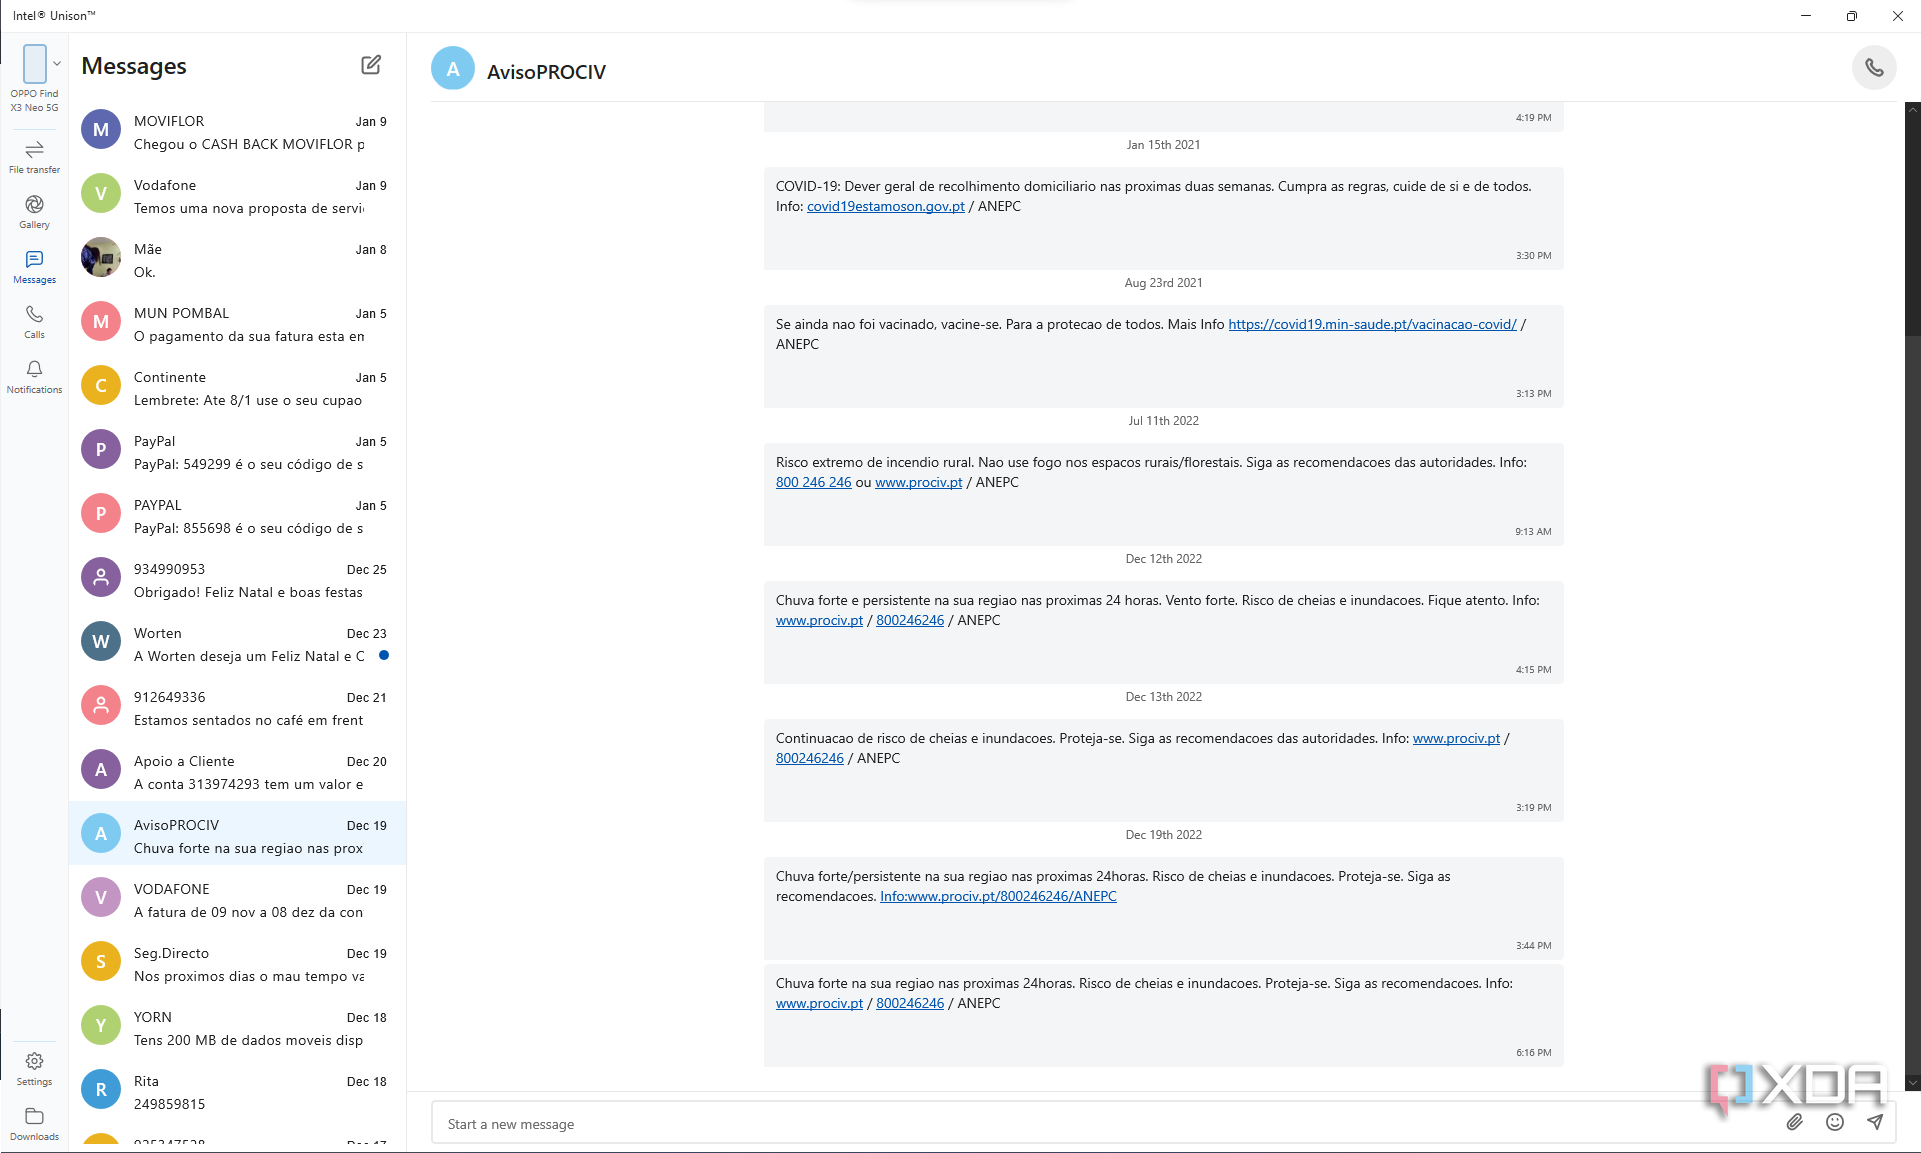Select the AvisoPROCIV conversation in list
The width and height of the screenshot is (1921, 1153).
point(238,834)
